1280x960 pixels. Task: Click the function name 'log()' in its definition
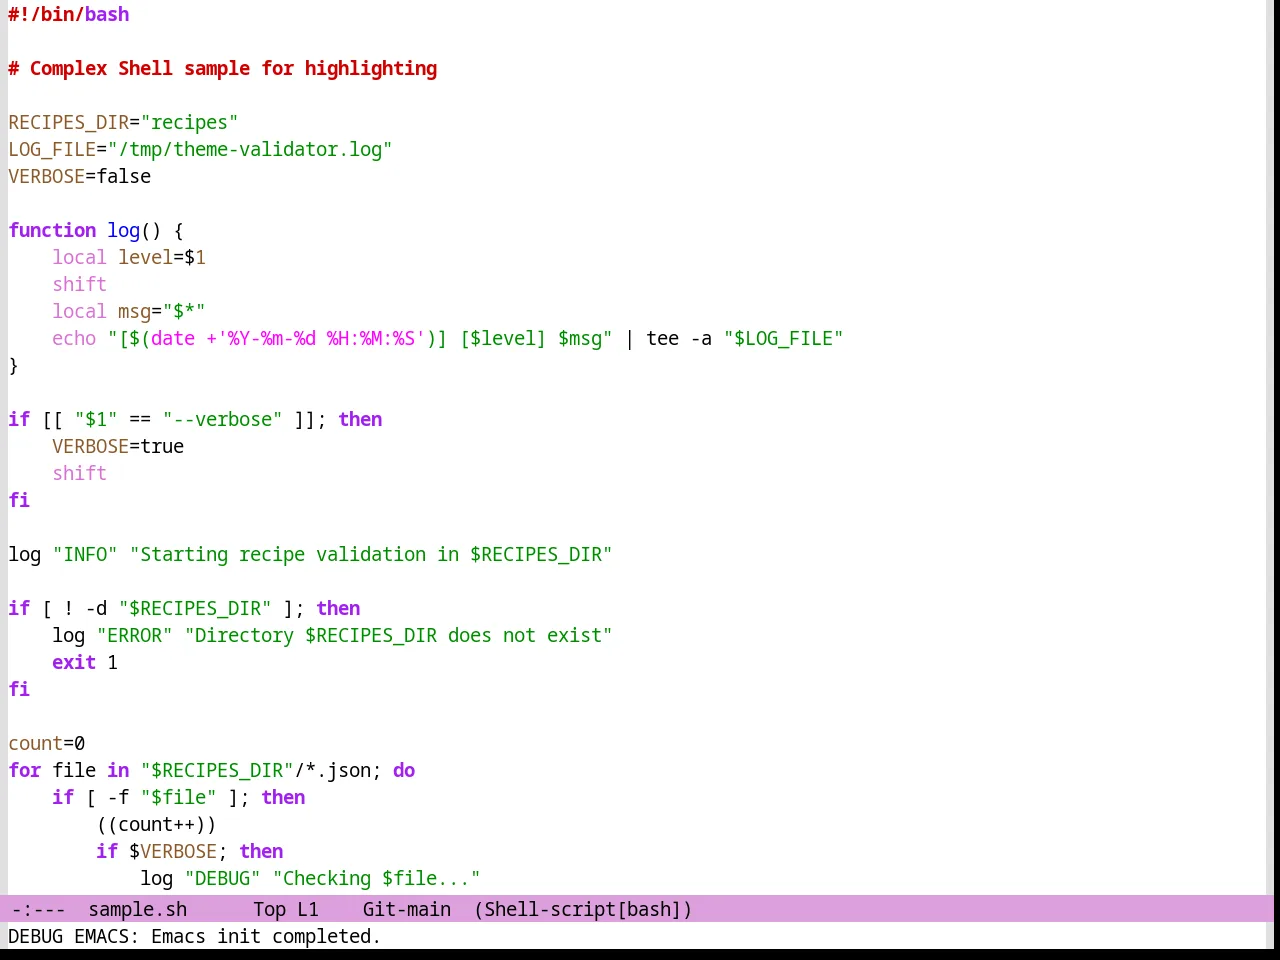[134, 231]
